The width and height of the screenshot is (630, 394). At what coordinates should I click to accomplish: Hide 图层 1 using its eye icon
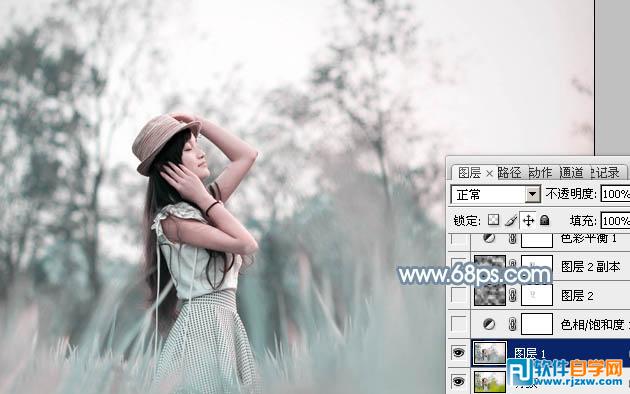click(458, 353)
